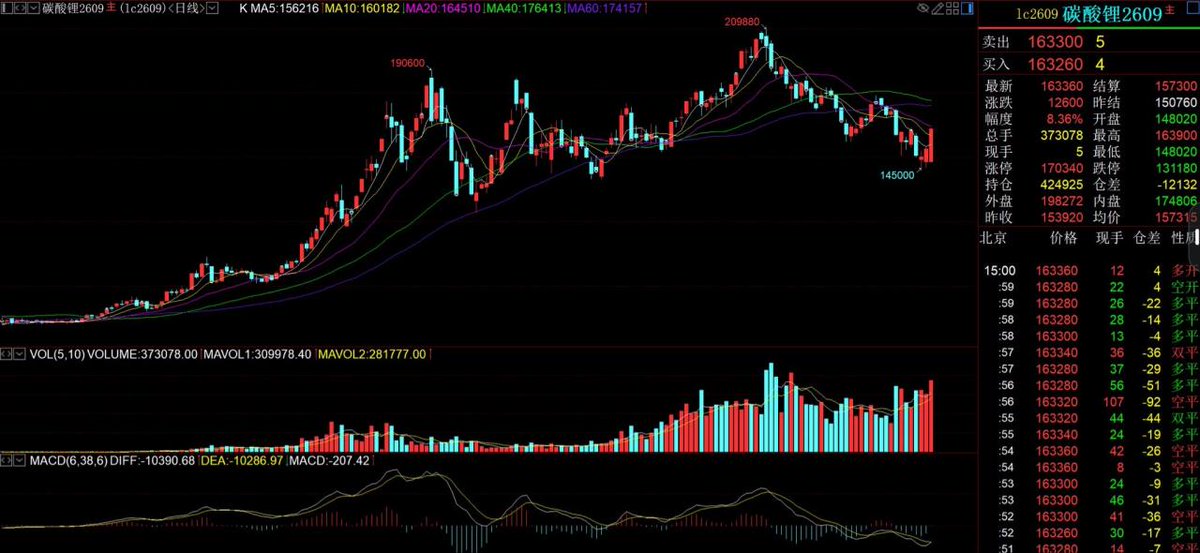The height and width of the screenshot is (553, 1200).
Task: Click the 昨结 value 150760
Action: pos(1174,103)
